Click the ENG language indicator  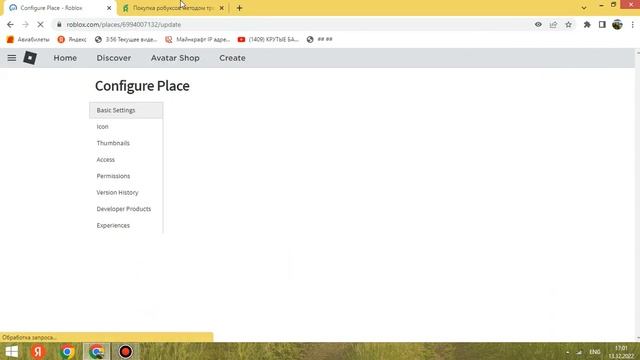click(595, 352)
